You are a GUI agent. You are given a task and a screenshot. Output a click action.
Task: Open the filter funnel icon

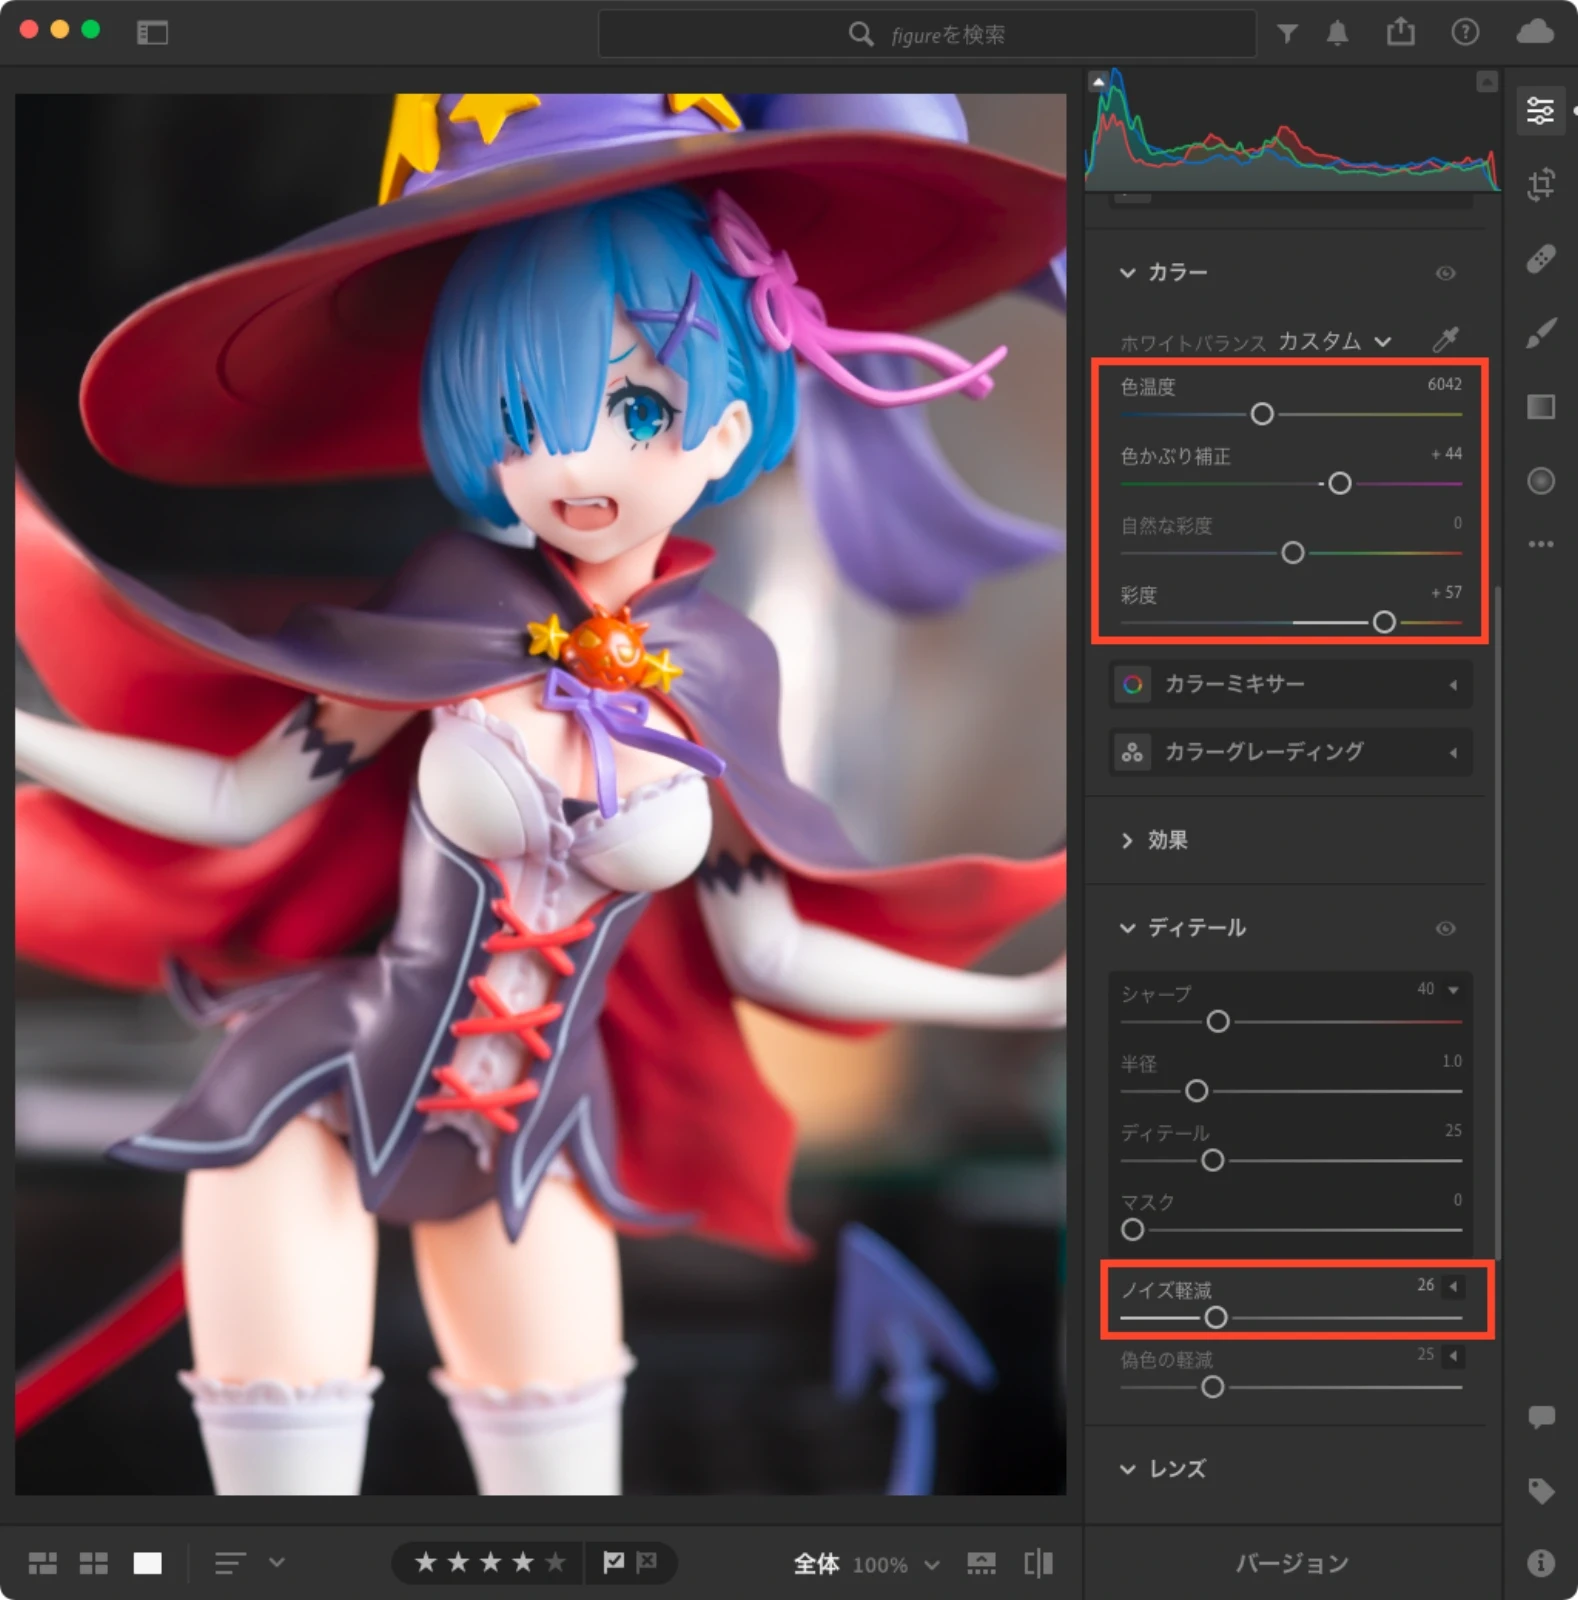pyautogui.click(x=1287, y=34)
